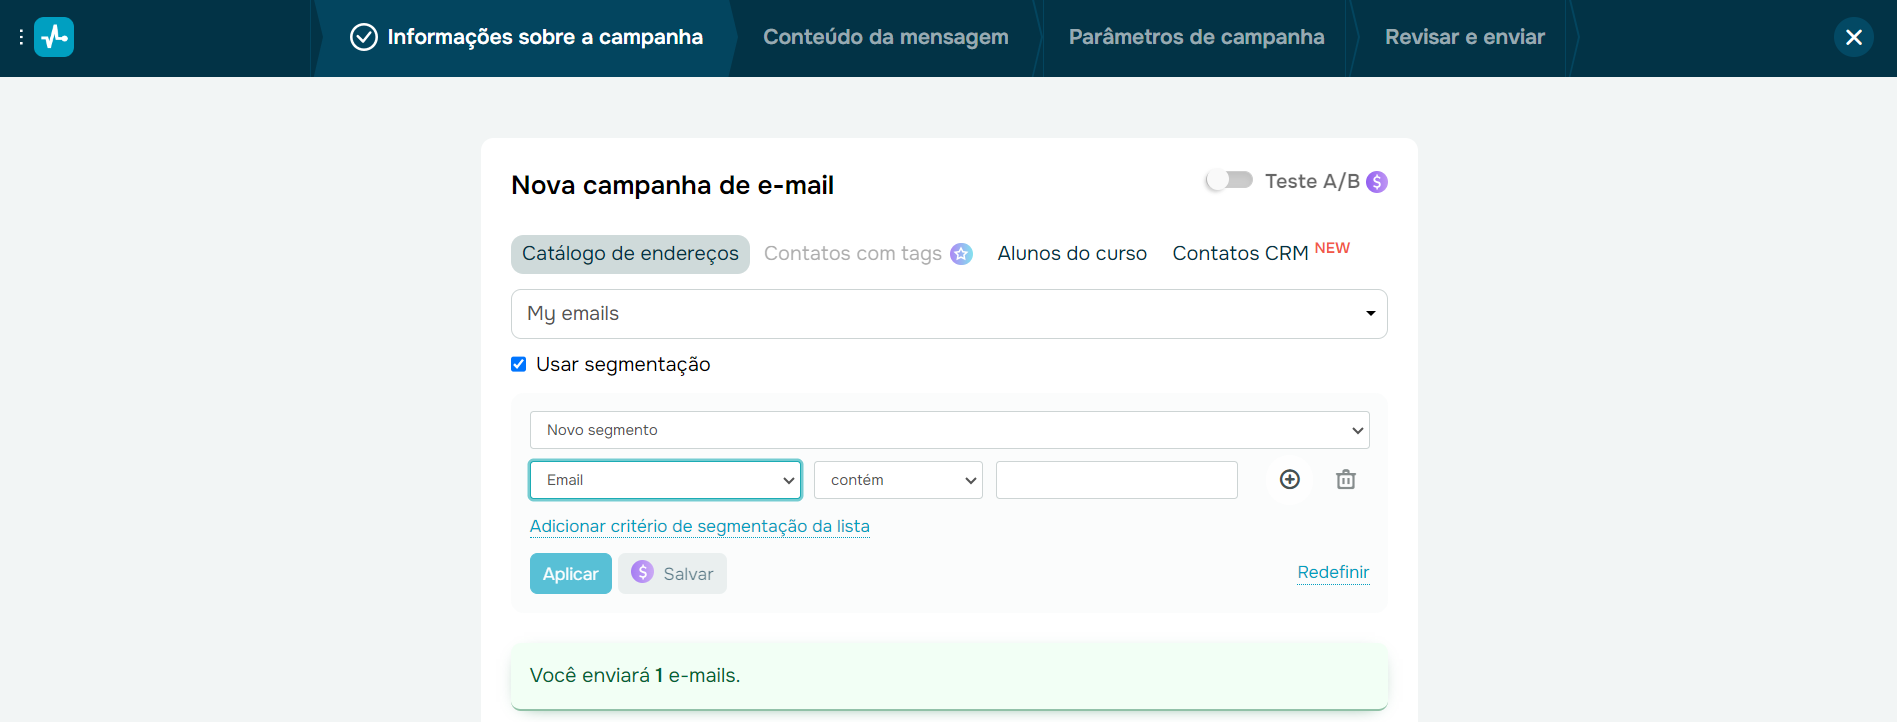The image size is (1897, 722).
Task: Open the My emails mailing list dropdown
Action: point(948,314)
